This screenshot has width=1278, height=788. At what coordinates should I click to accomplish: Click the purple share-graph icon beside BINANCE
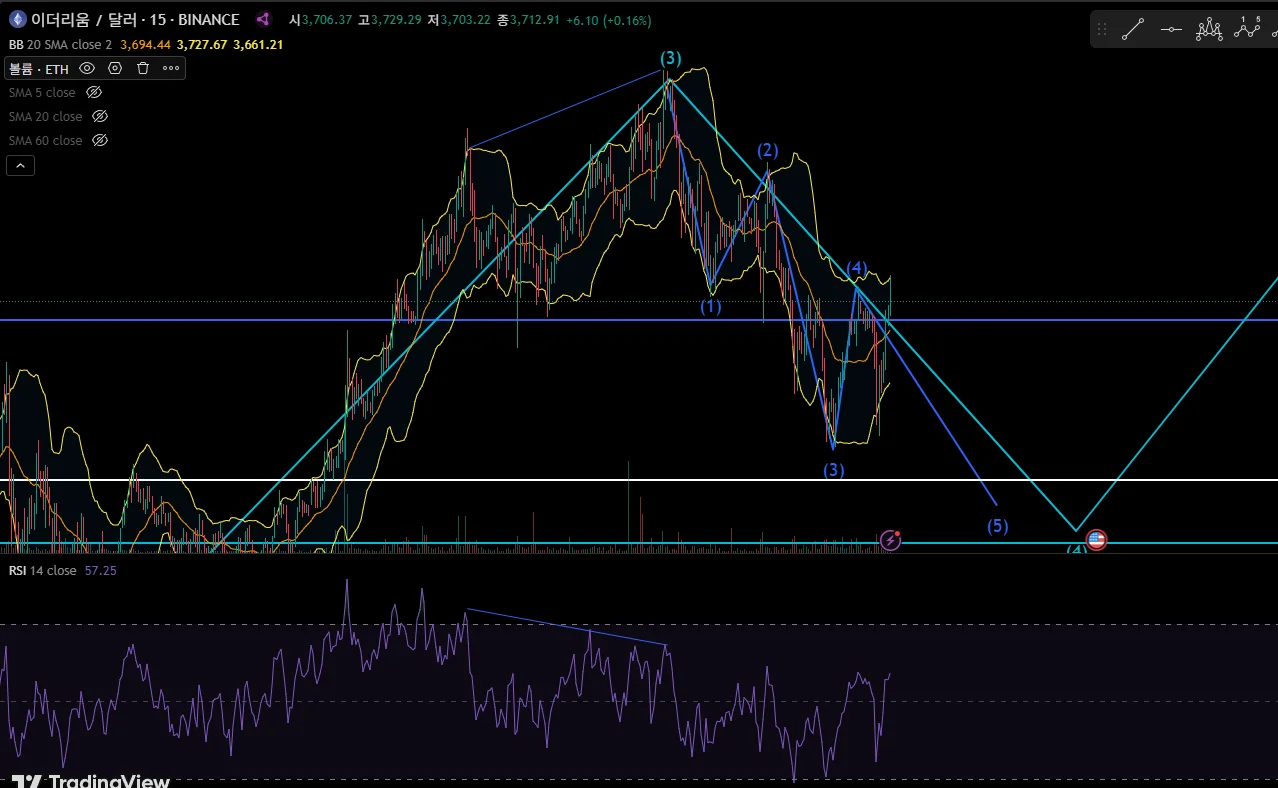coord(263,19)
